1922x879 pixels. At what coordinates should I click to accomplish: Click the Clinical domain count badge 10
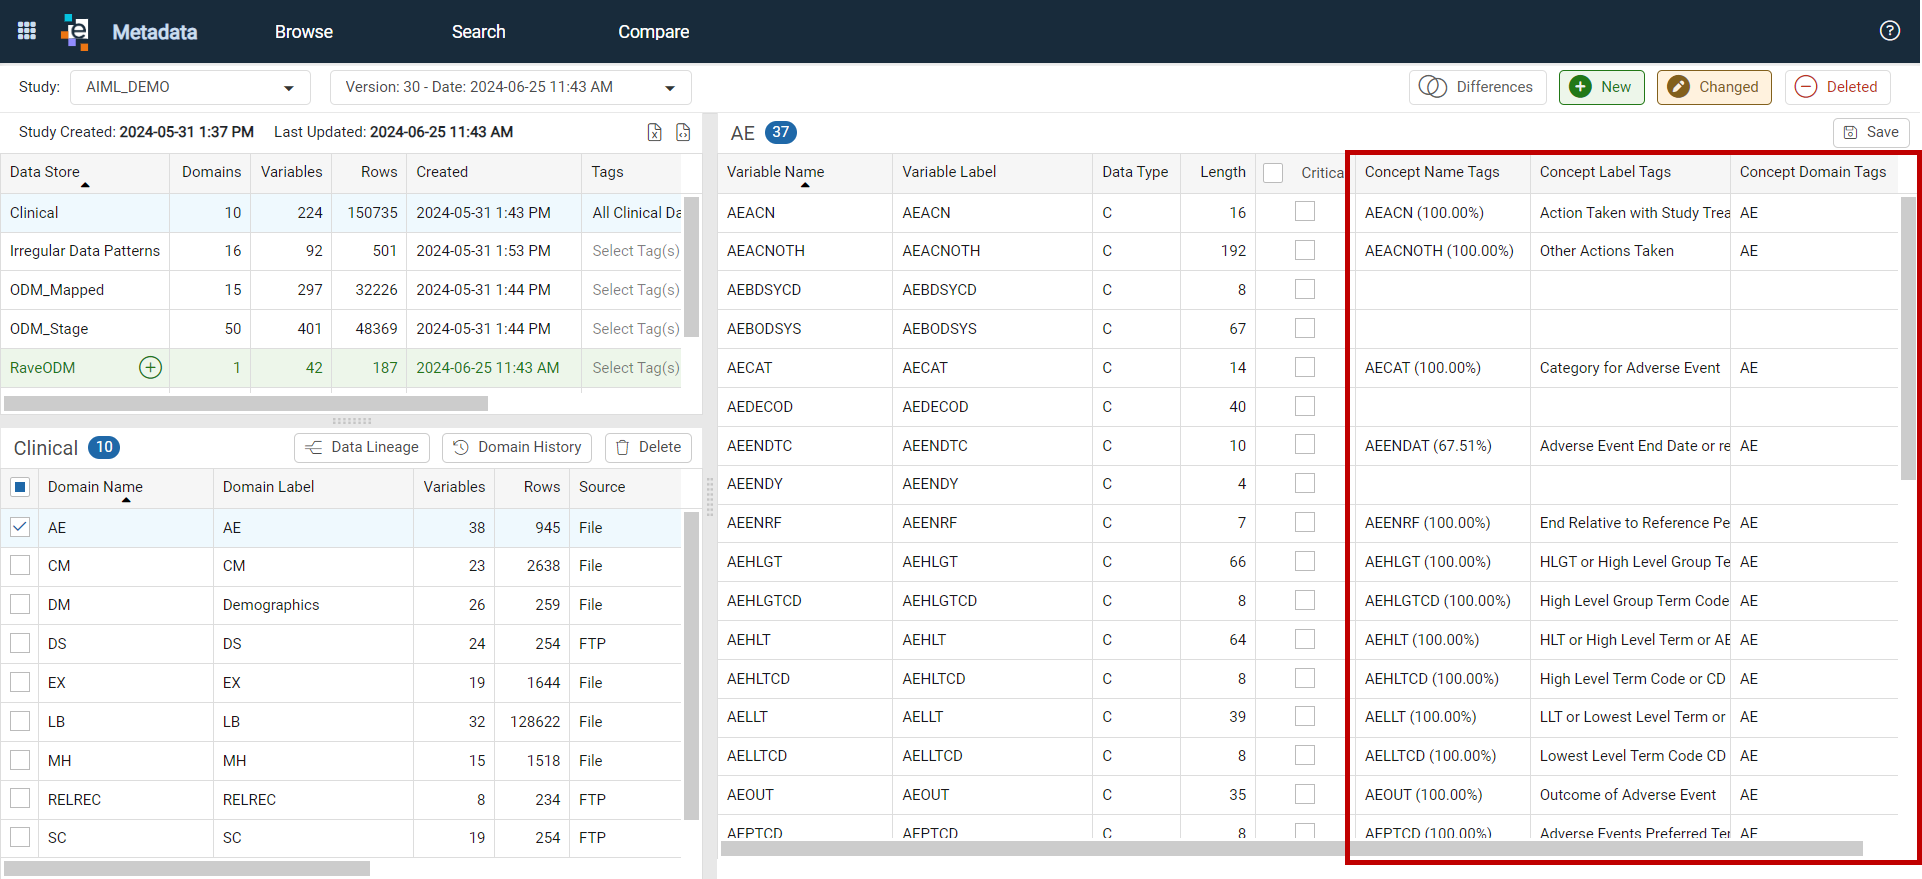(104, 447)
